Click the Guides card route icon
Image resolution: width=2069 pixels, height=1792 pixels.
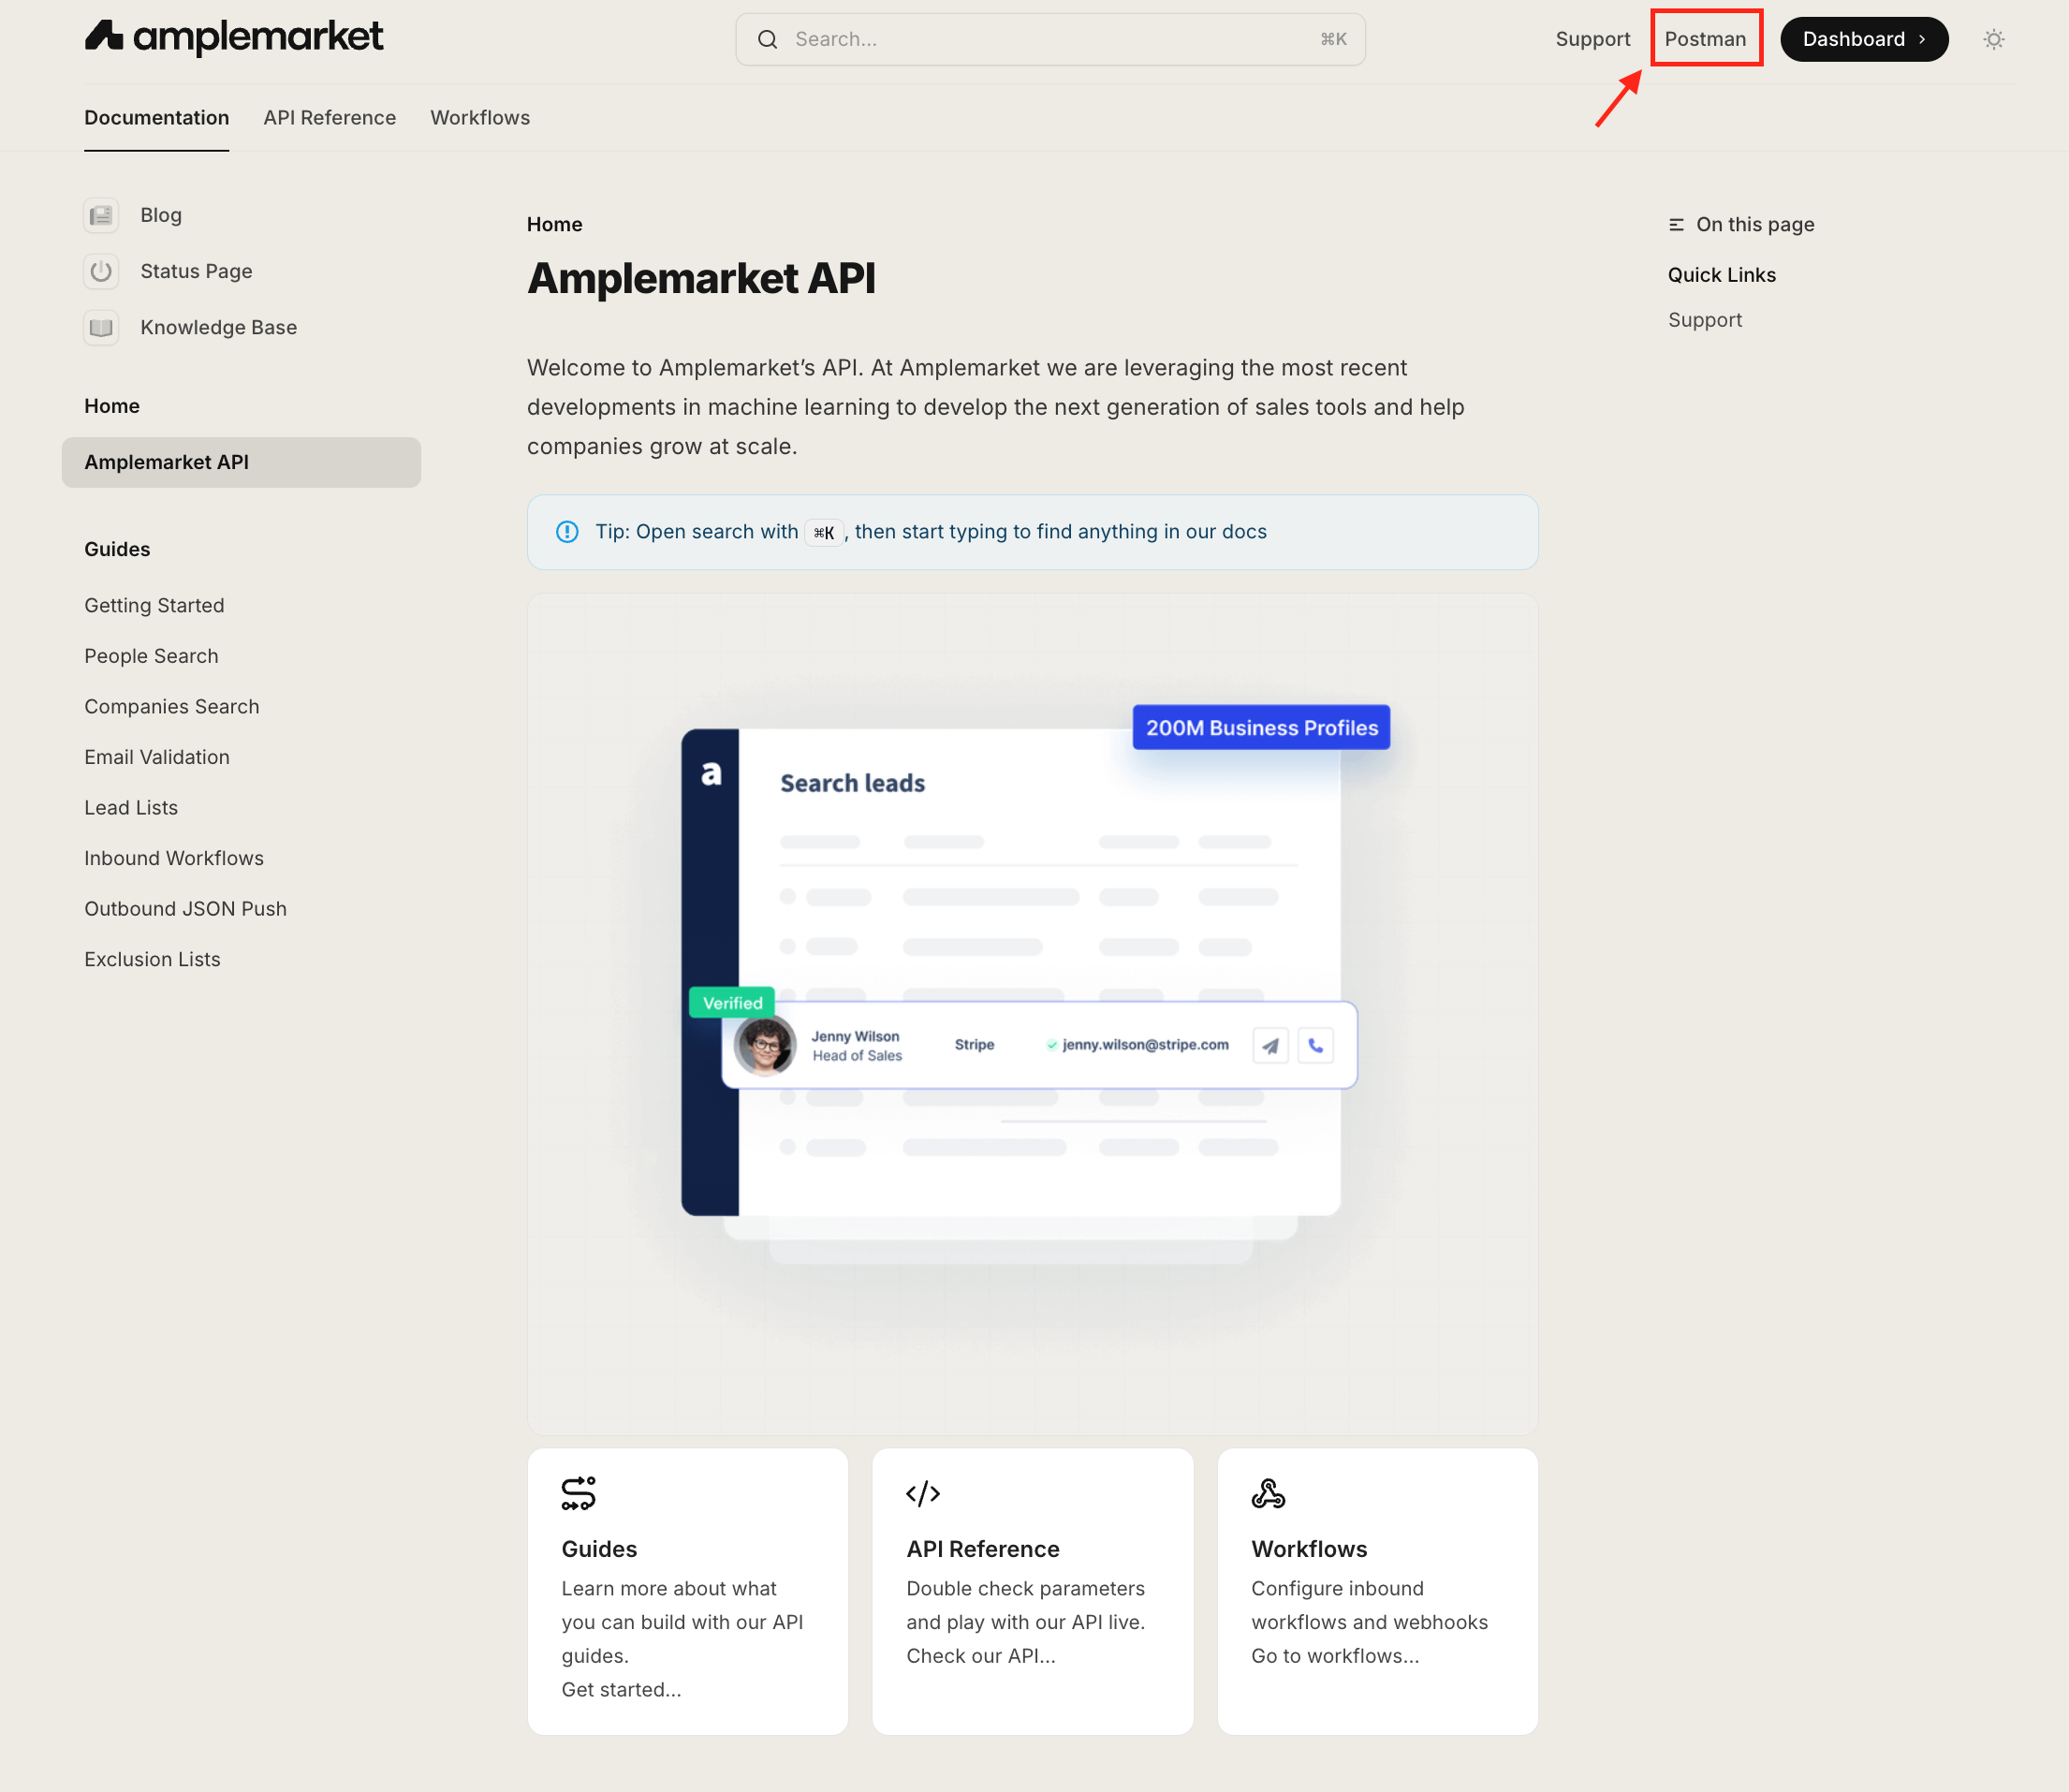click(x=578, y=1493)
